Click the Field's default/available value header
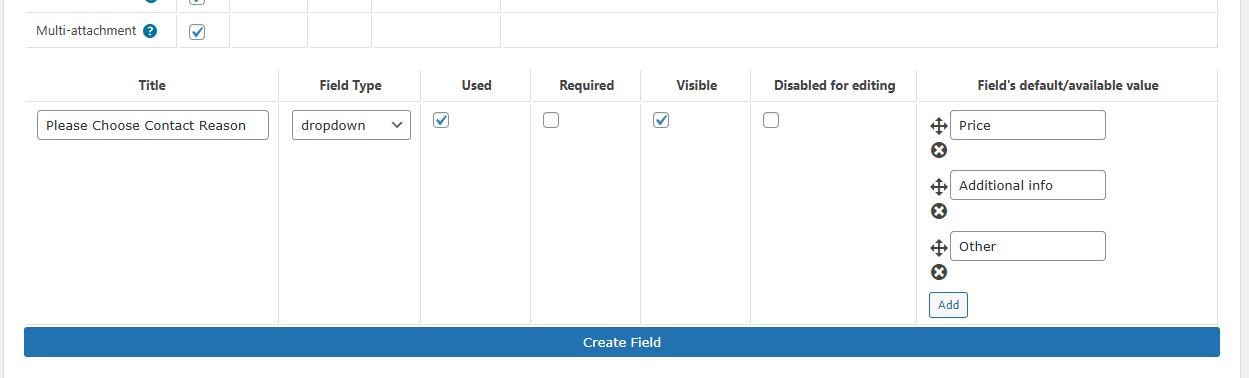The image size is (1249, 378). [1067, 85]
